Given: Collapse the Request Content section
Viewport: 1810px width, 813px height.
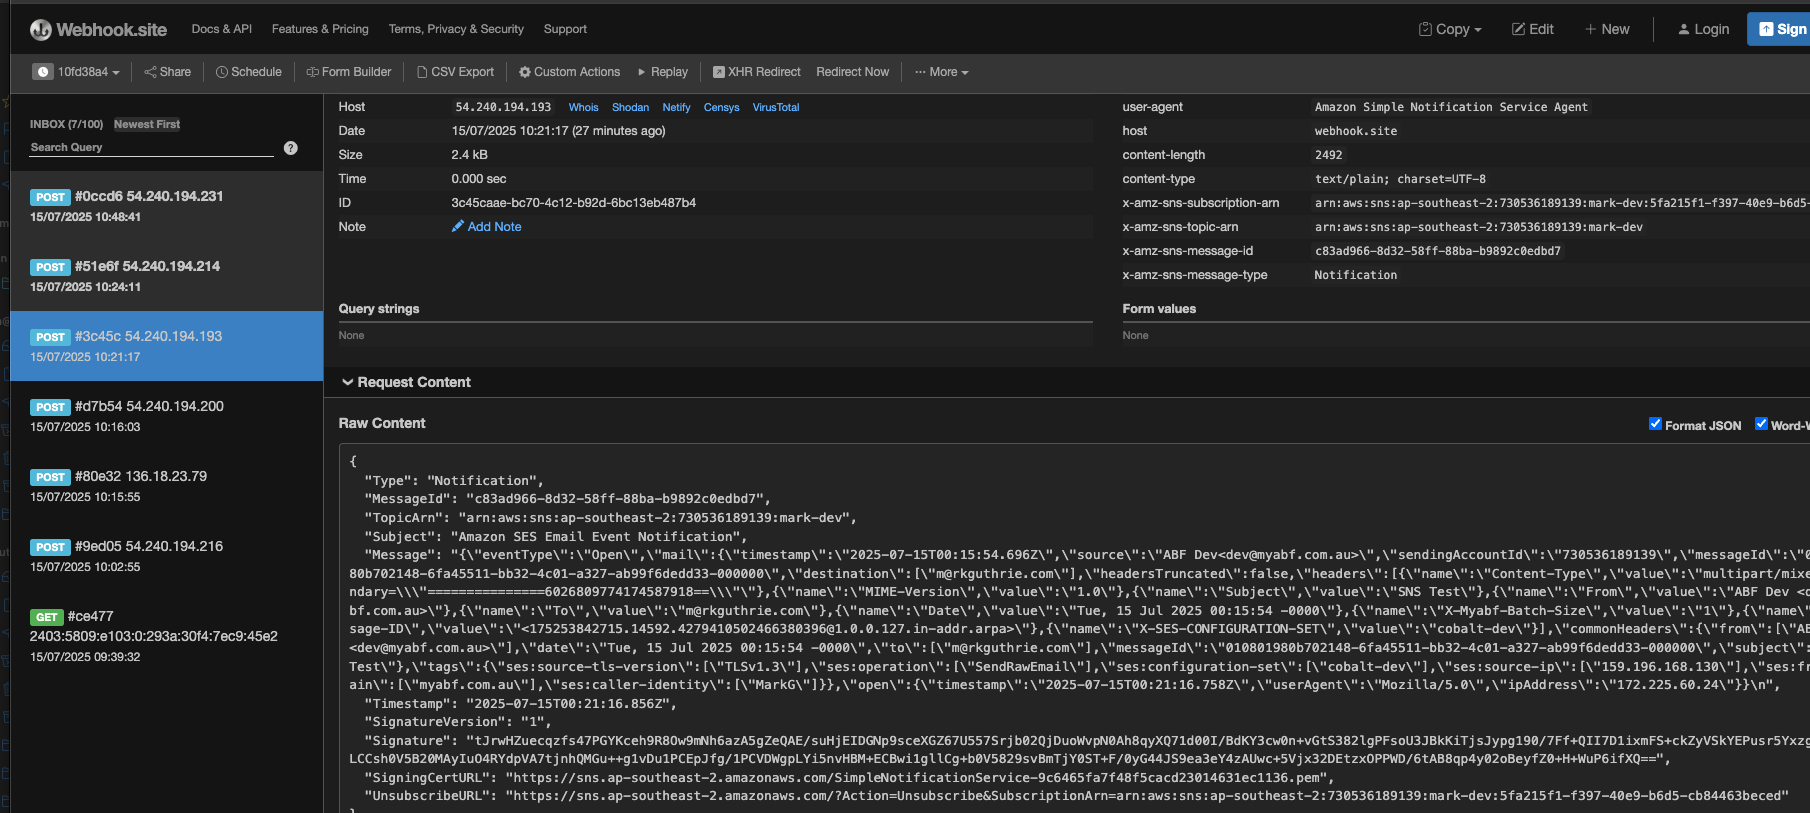Looking at the screenshot, I should coord(406,382).
